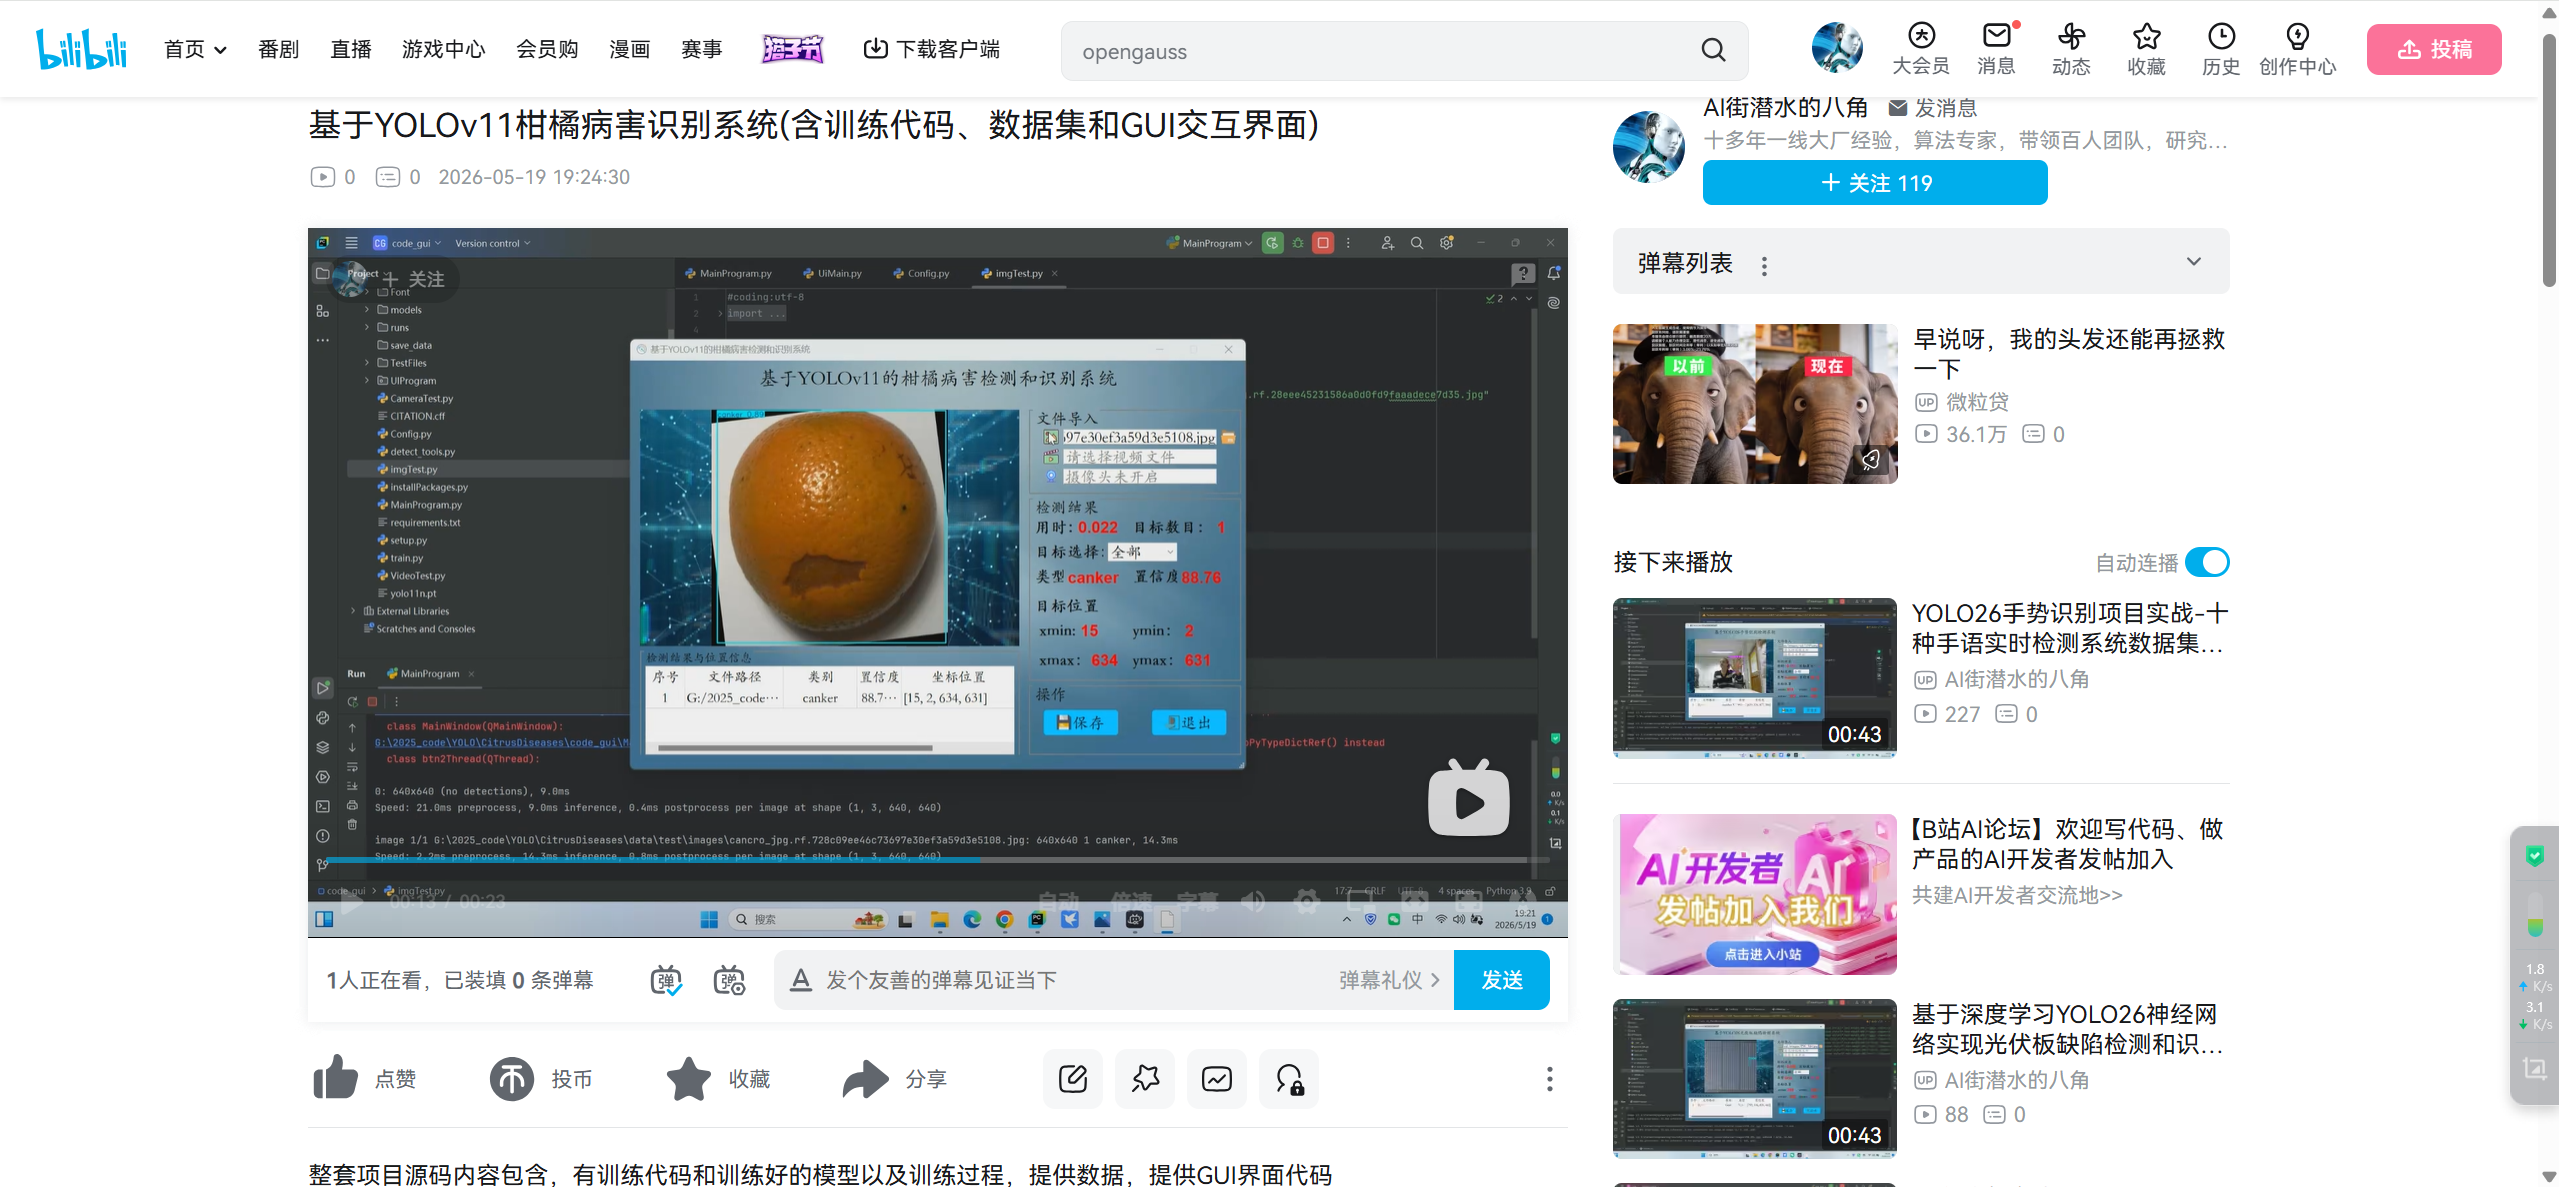
Task: Toggle danmaku display on/off icon
Action: coord(665,980)
